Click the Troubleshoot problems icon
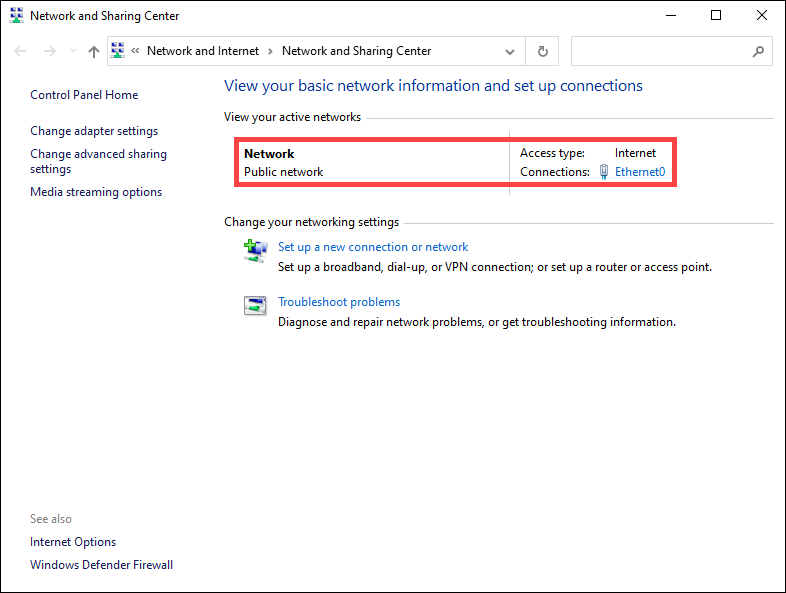The height and width of the screenshot is (593, 786). pos(255,306)
